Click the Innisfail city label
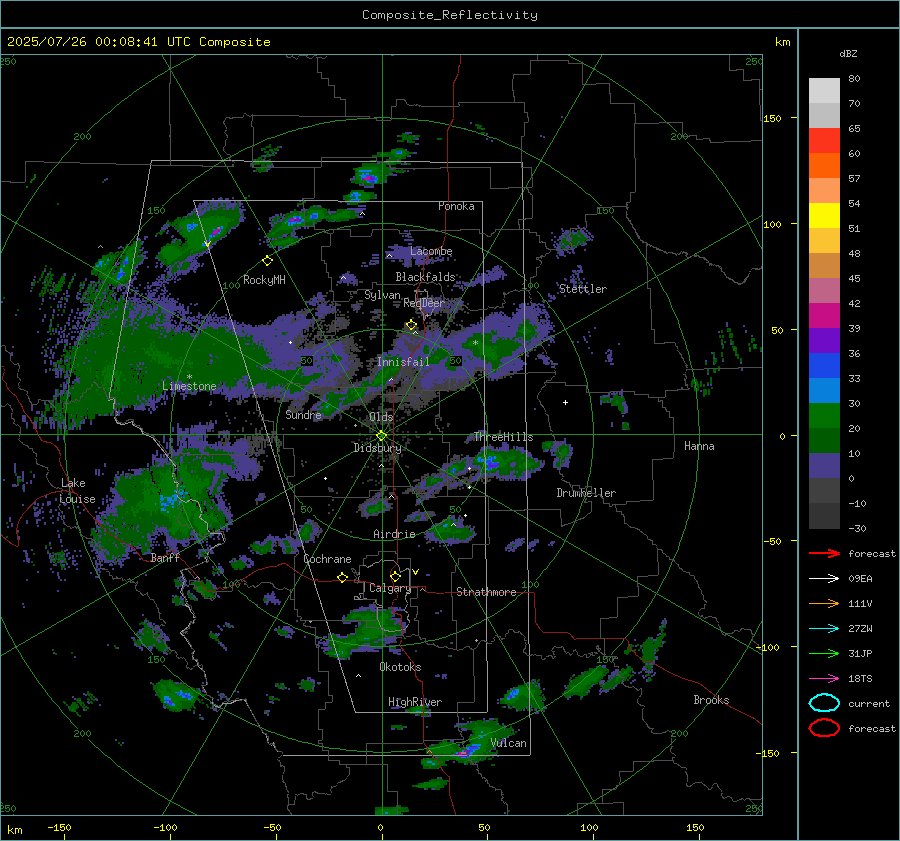This screenshot has height=841, width=900. click(403, 362)
